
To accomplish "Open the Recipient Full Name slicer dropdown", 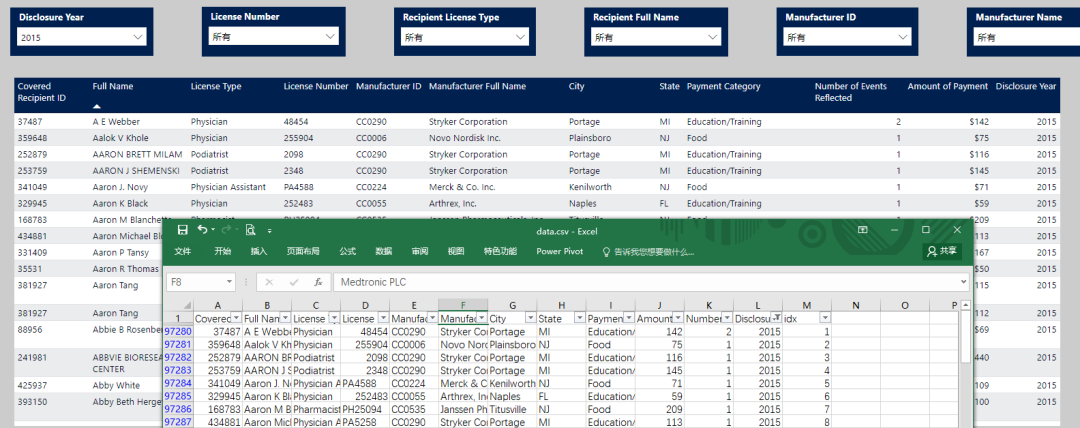I will (656, 37).
